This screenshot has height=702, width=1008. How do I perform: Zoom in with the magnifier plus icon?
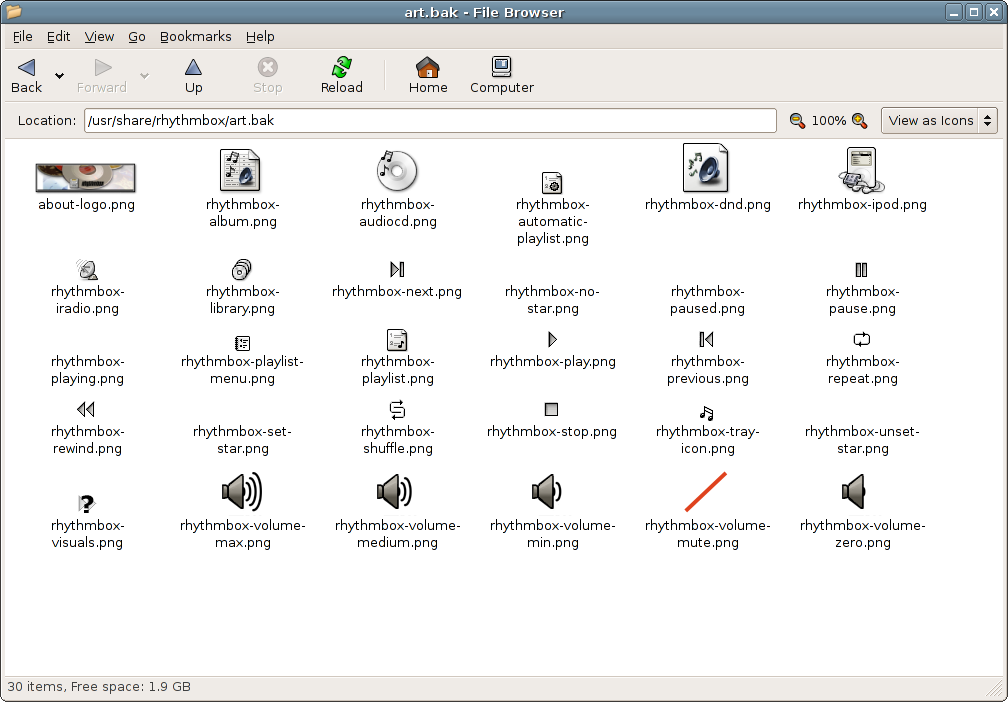[860, 120]
